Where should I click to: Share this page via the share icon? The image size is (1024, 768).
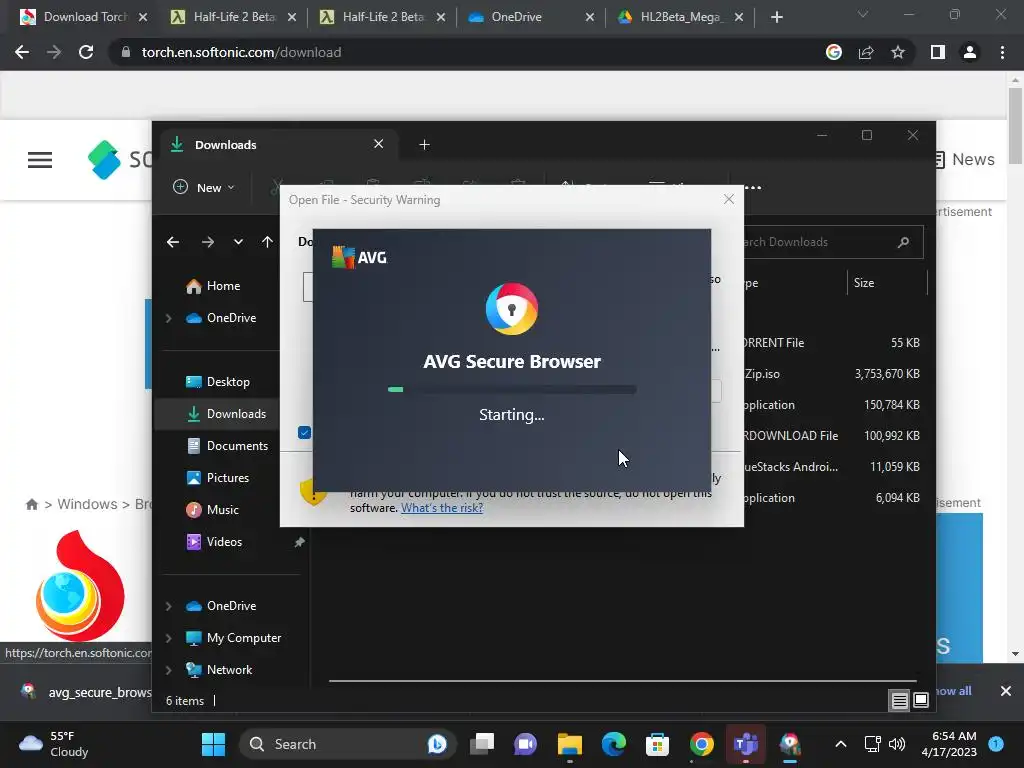[x=866, y=52]
